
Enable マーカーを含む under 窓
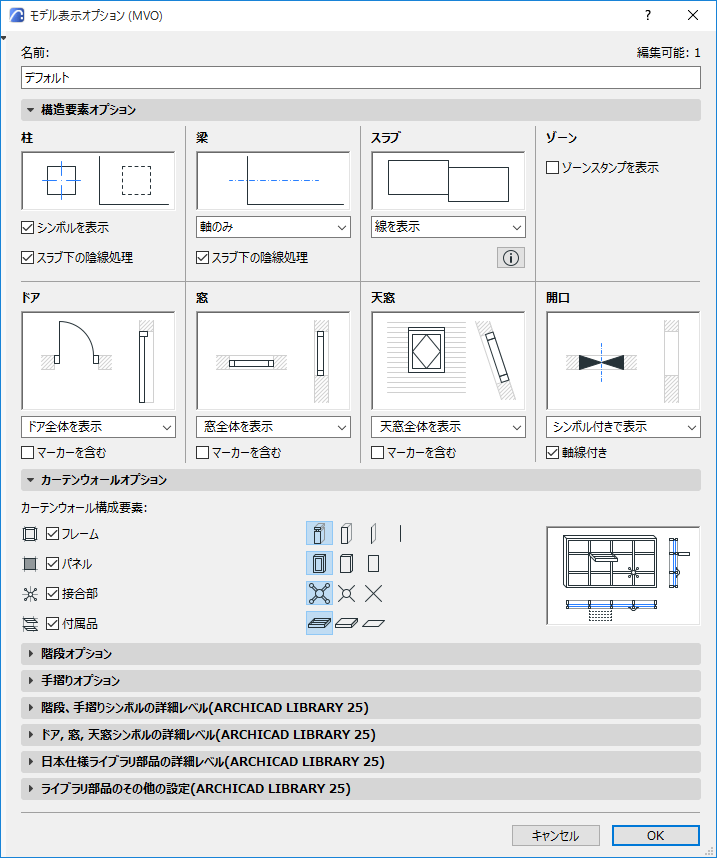[x=202, y=453]
